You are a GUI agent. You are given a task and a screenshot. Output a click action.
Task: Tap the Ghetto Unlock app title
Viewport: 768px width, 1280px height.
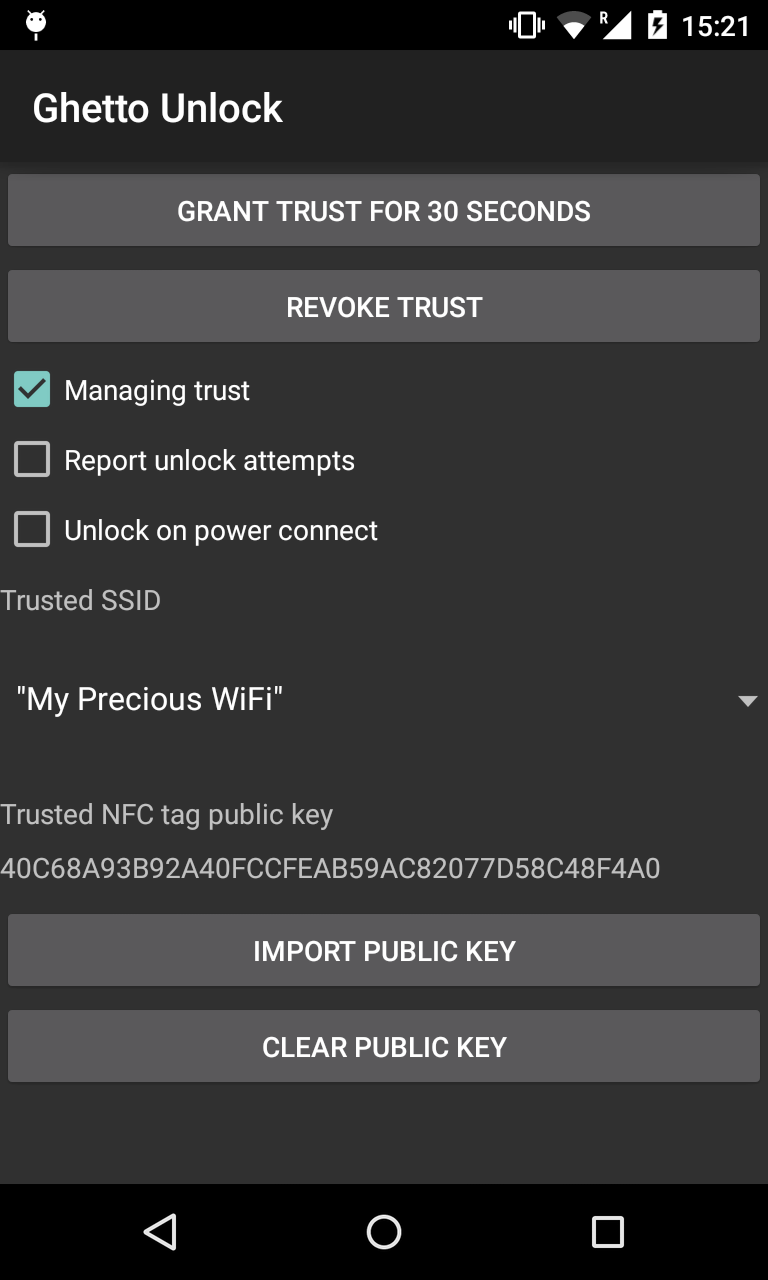point(158,108)
